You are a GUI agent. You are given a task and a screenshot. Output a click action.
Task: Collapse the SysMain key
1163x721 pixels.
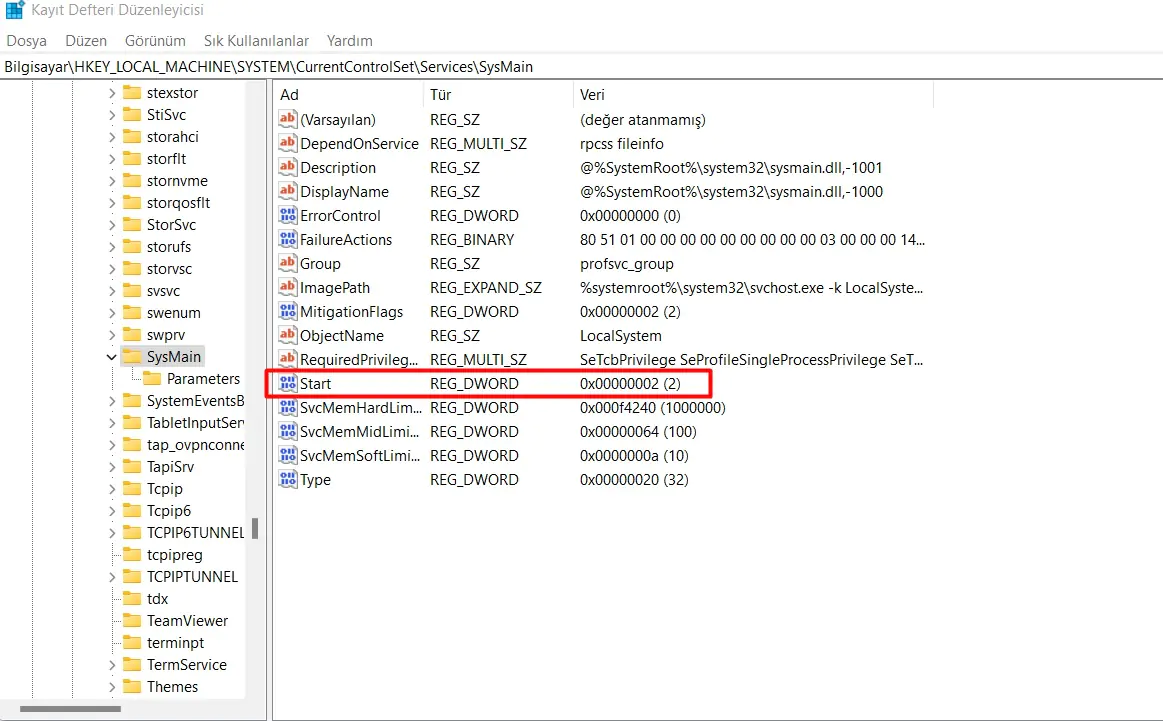[x=110, y=356]
